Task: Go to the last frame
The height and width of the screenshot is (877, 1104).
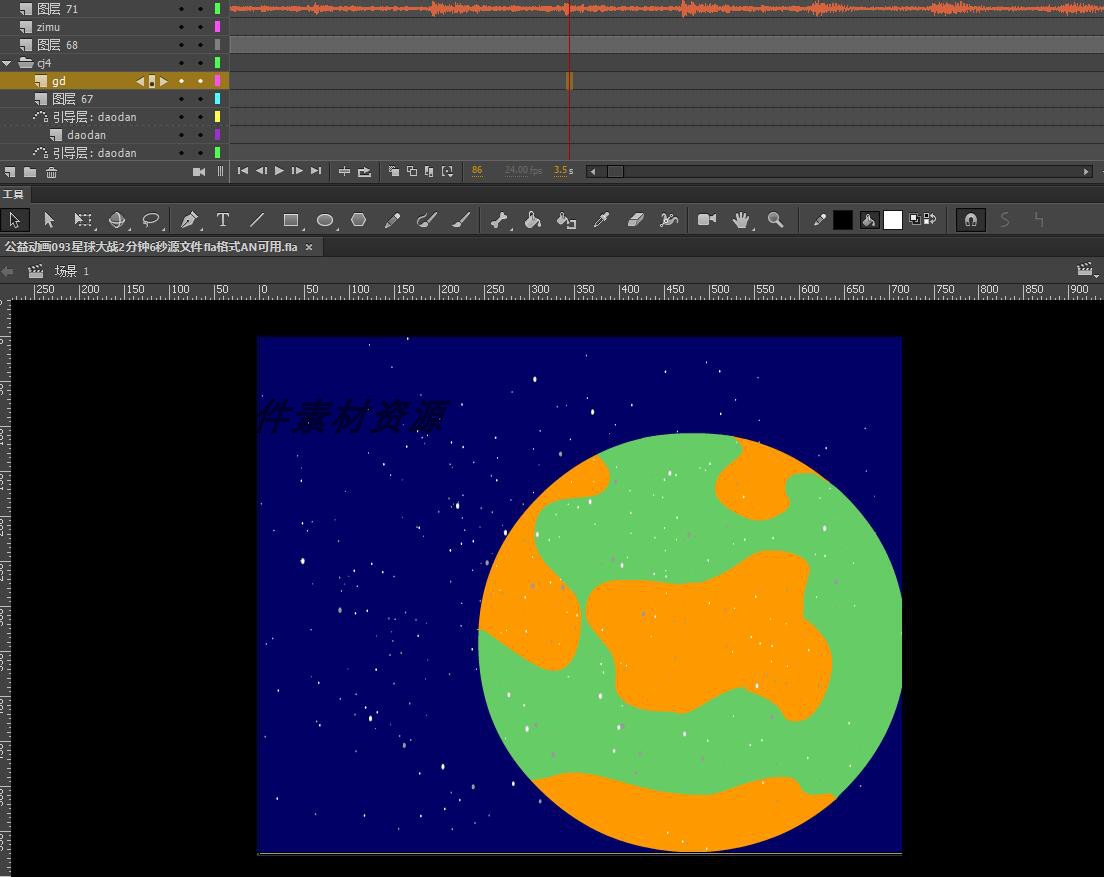Action: (x=316, y=171)
